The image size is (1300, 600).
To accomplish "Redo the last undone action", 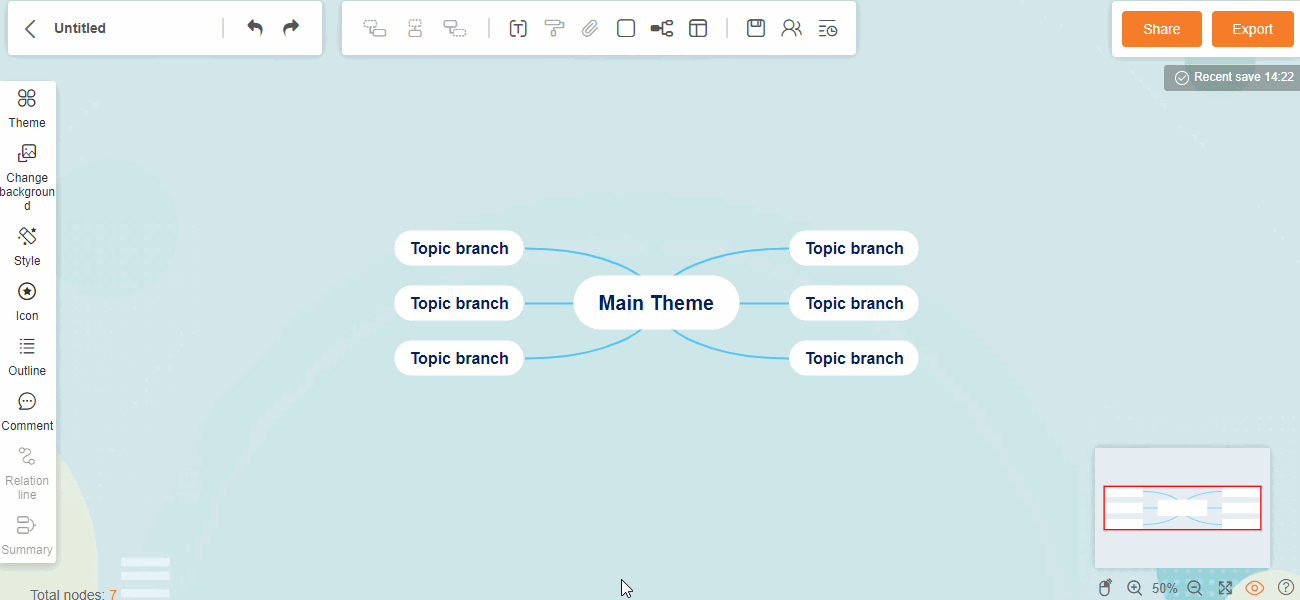I will coord(291,28).
